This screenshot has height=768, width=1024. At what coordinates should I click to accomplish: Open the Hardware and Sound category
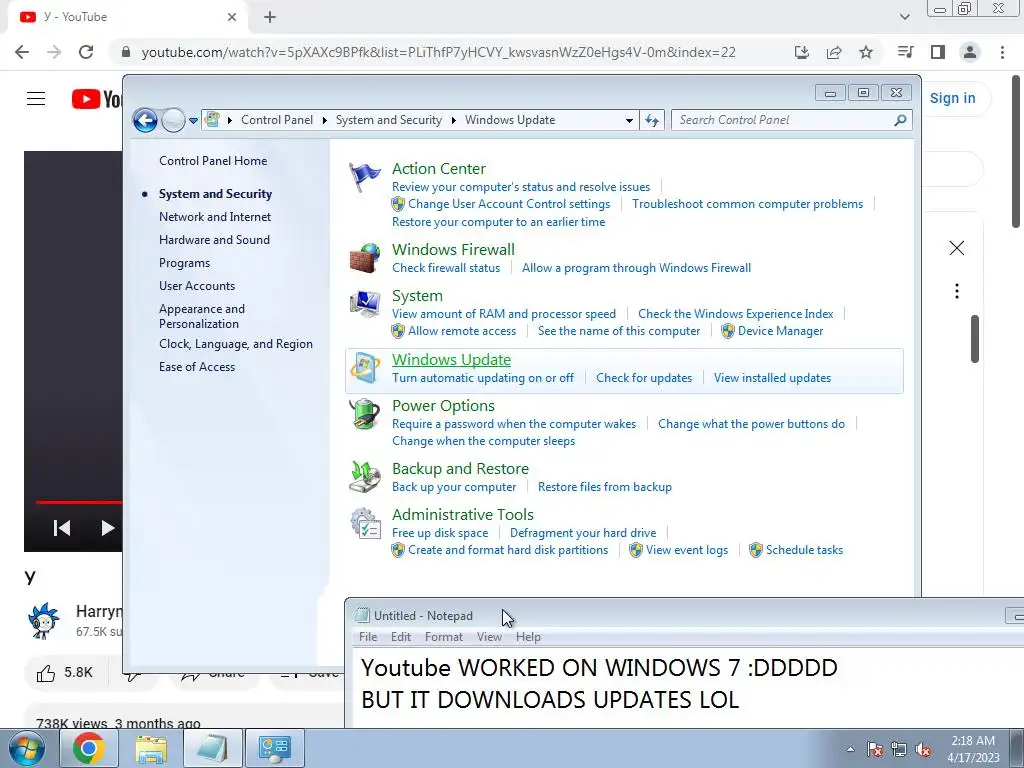pyautogui.click(x=214, y=240)
